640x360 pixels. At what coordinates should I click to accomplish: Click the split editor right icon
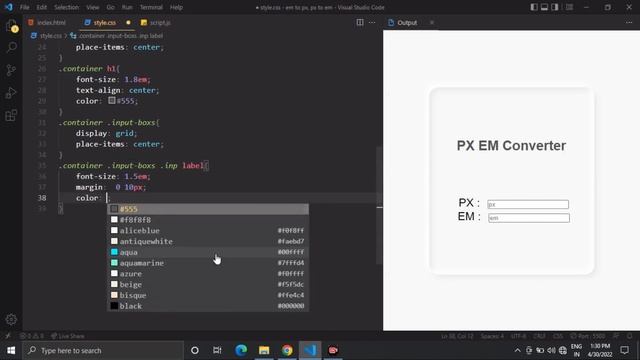click(x=360, y=22)
